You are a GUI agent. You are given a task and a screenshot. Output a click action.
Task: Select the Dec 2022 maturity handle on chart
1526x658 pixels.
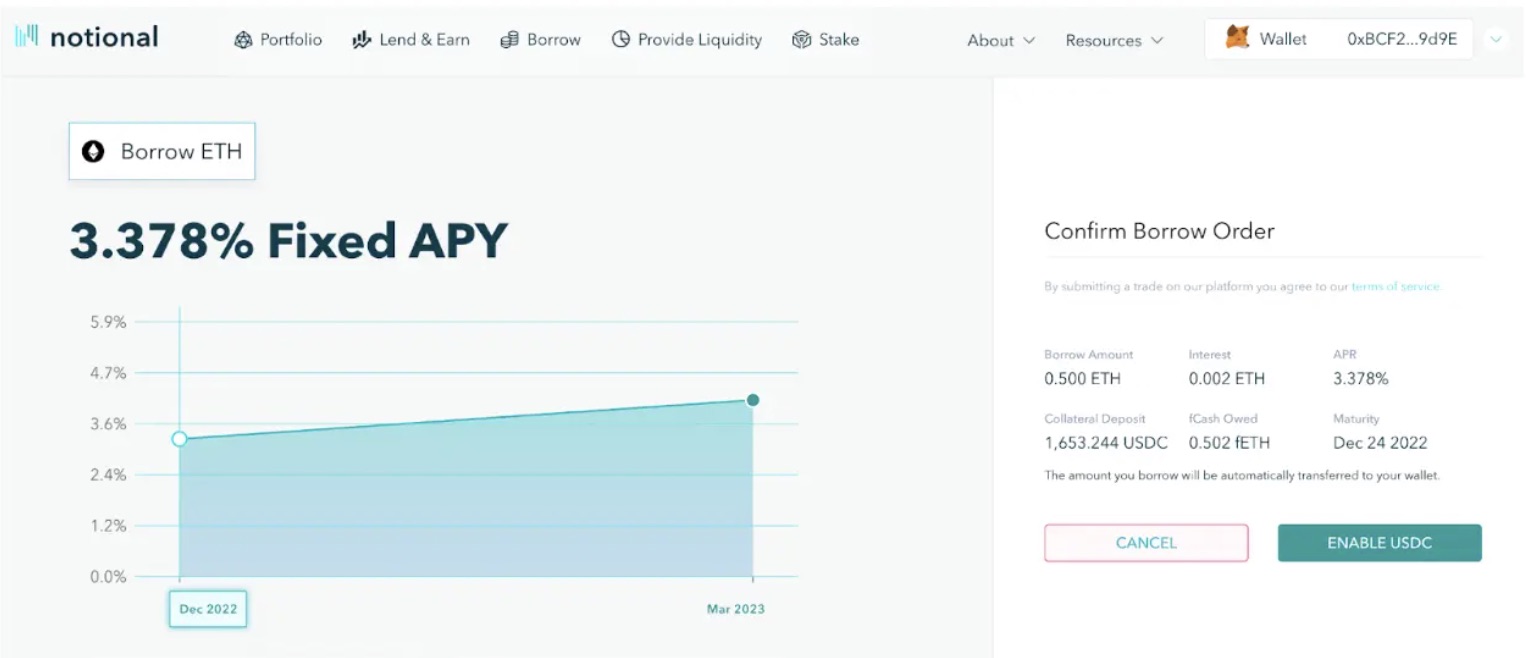(179, 439)
